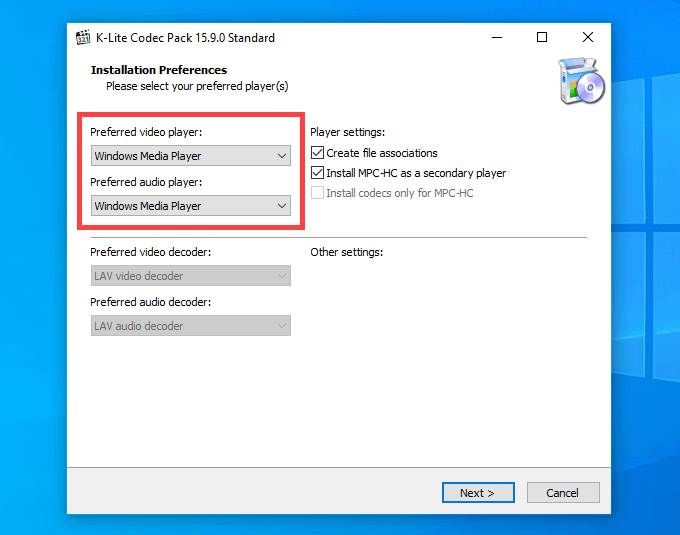
Task: Minimize the installer window
Action: tap(496, 38)
